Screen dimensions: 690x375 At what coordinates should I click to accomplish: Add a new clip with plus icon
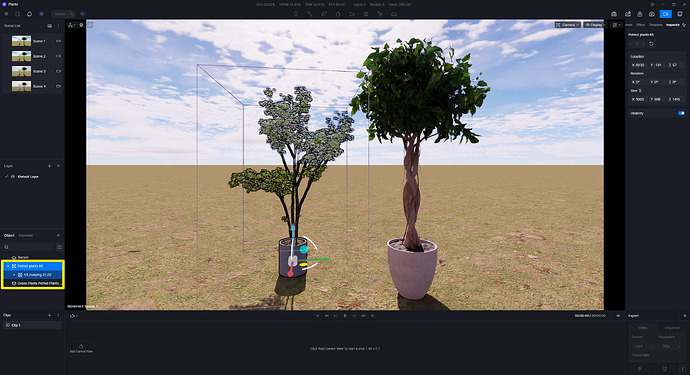pos(49,315)
